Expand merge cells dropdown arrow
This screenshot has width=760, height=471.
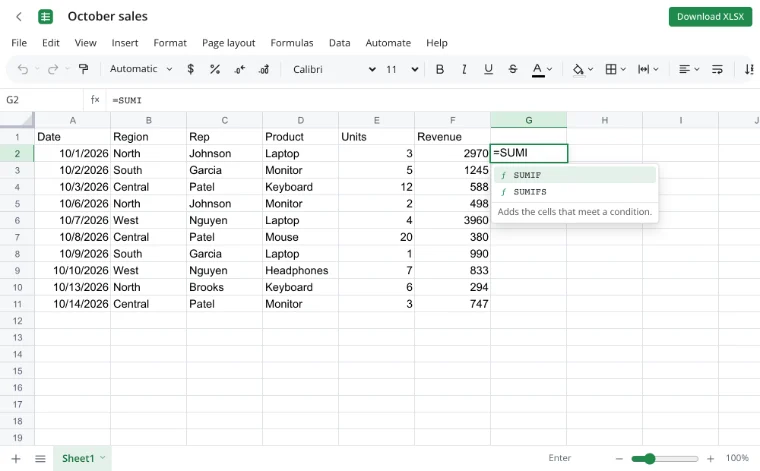[656, 69]
